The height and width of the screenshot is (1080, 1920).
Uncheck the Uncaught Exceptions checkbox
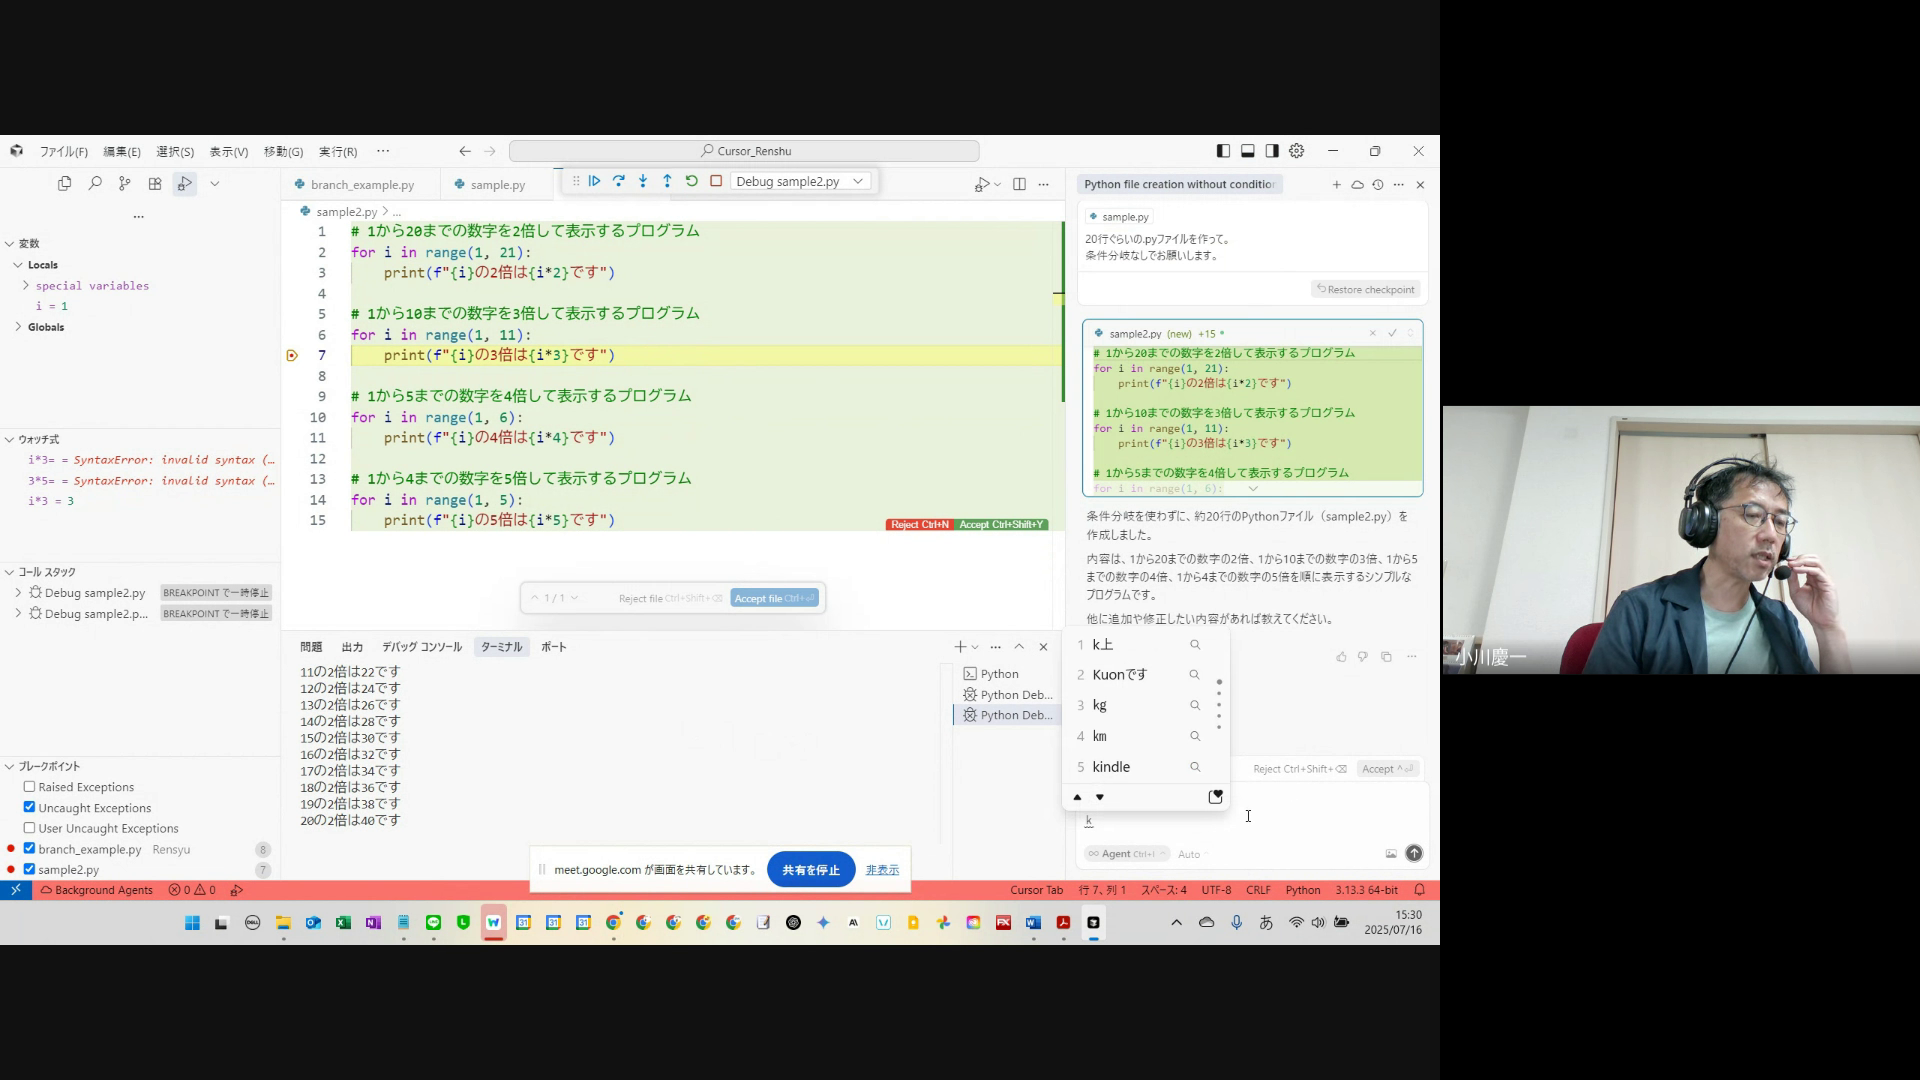30,807
